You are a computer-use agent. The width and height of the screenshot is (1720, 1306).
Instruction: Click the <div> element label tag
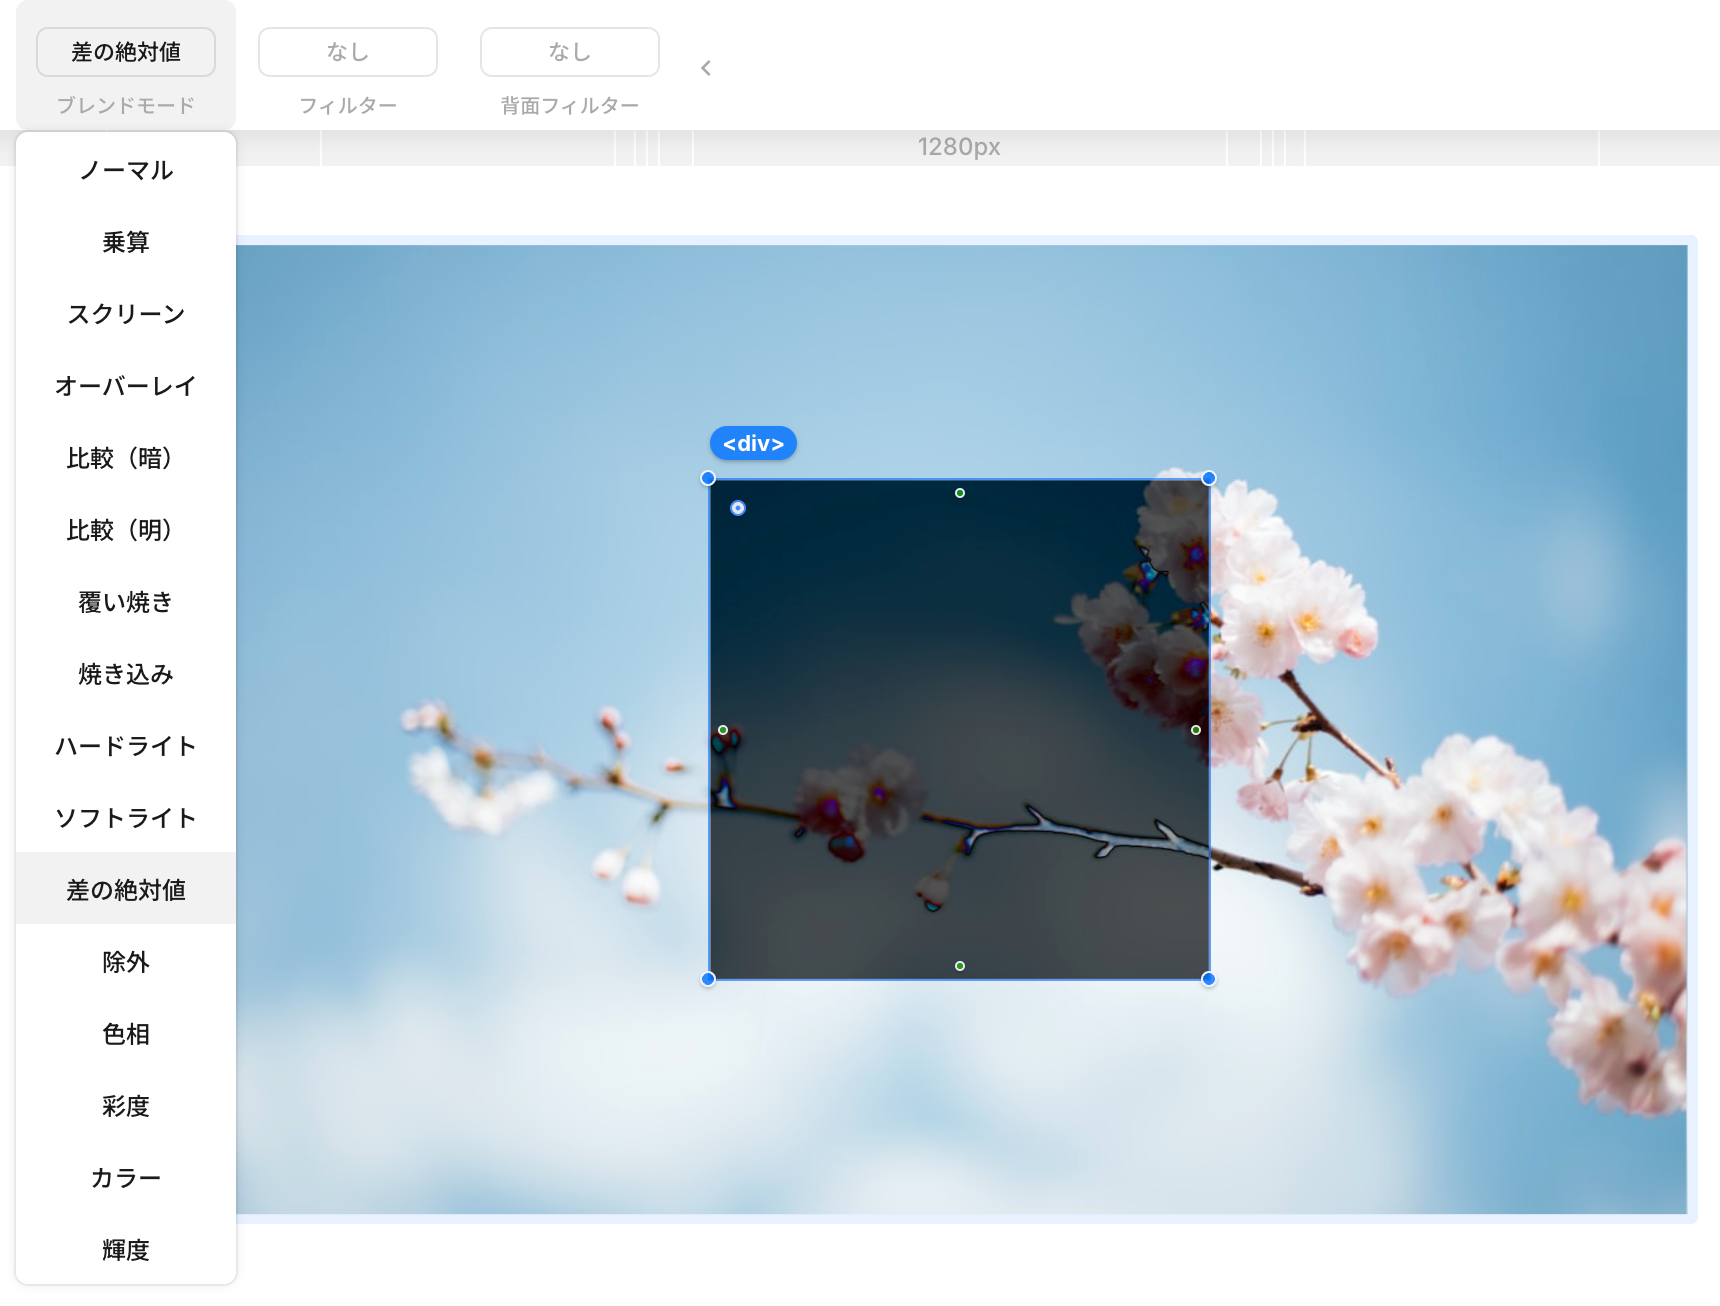(753, 443)
